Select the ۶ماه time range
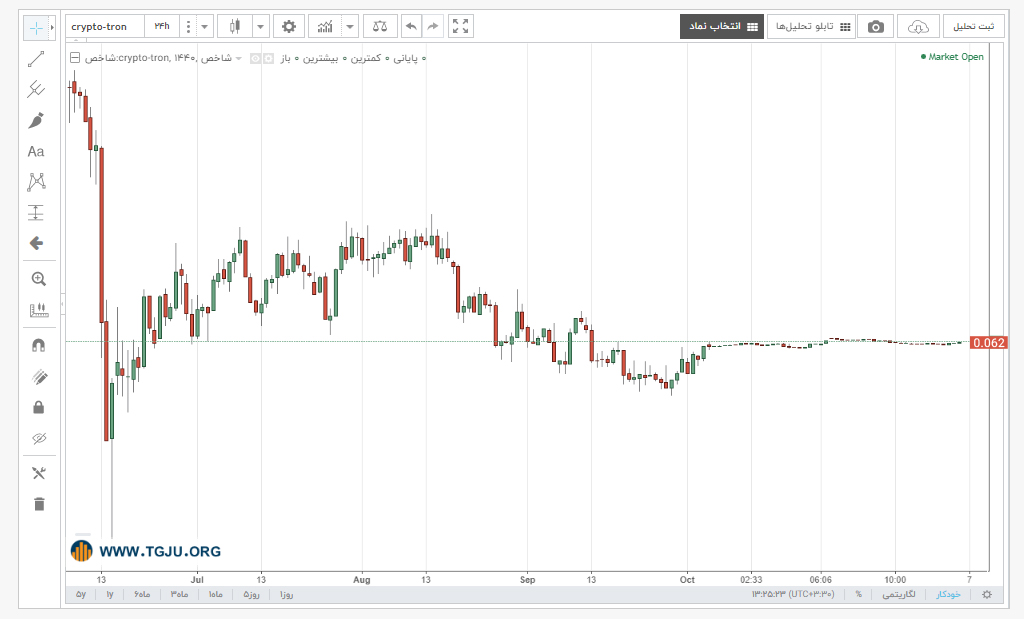This screenshot has height=619, width=1024. point(142,594)
